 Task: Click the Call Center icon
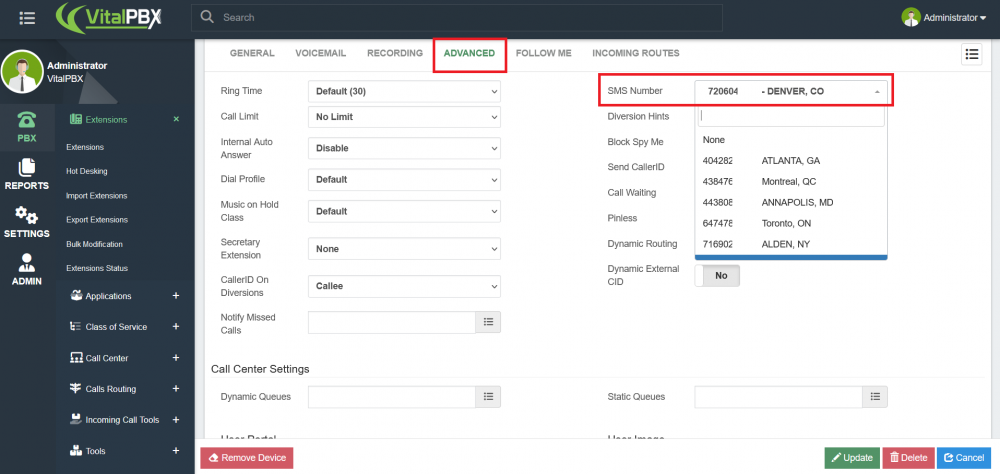coord(76,358)
